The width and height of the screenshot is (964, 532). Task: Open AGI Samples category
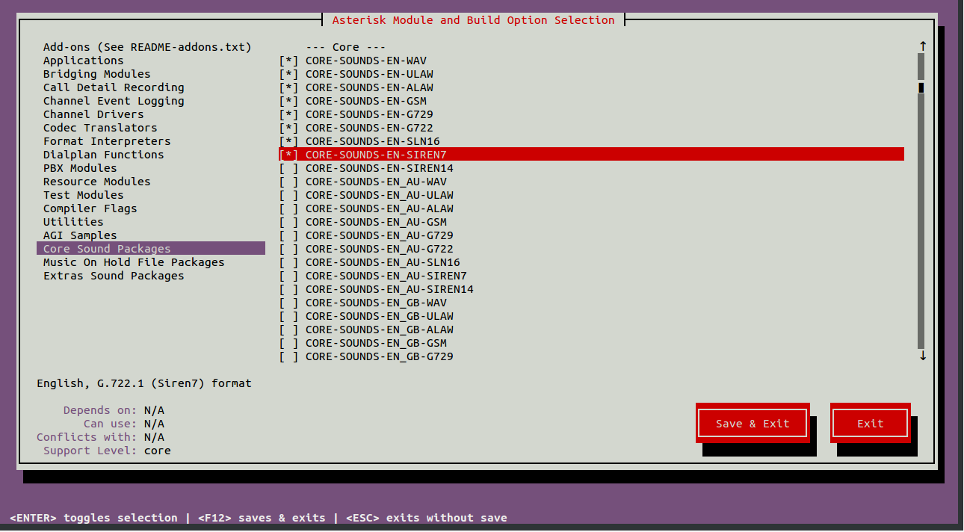(79, 236)
